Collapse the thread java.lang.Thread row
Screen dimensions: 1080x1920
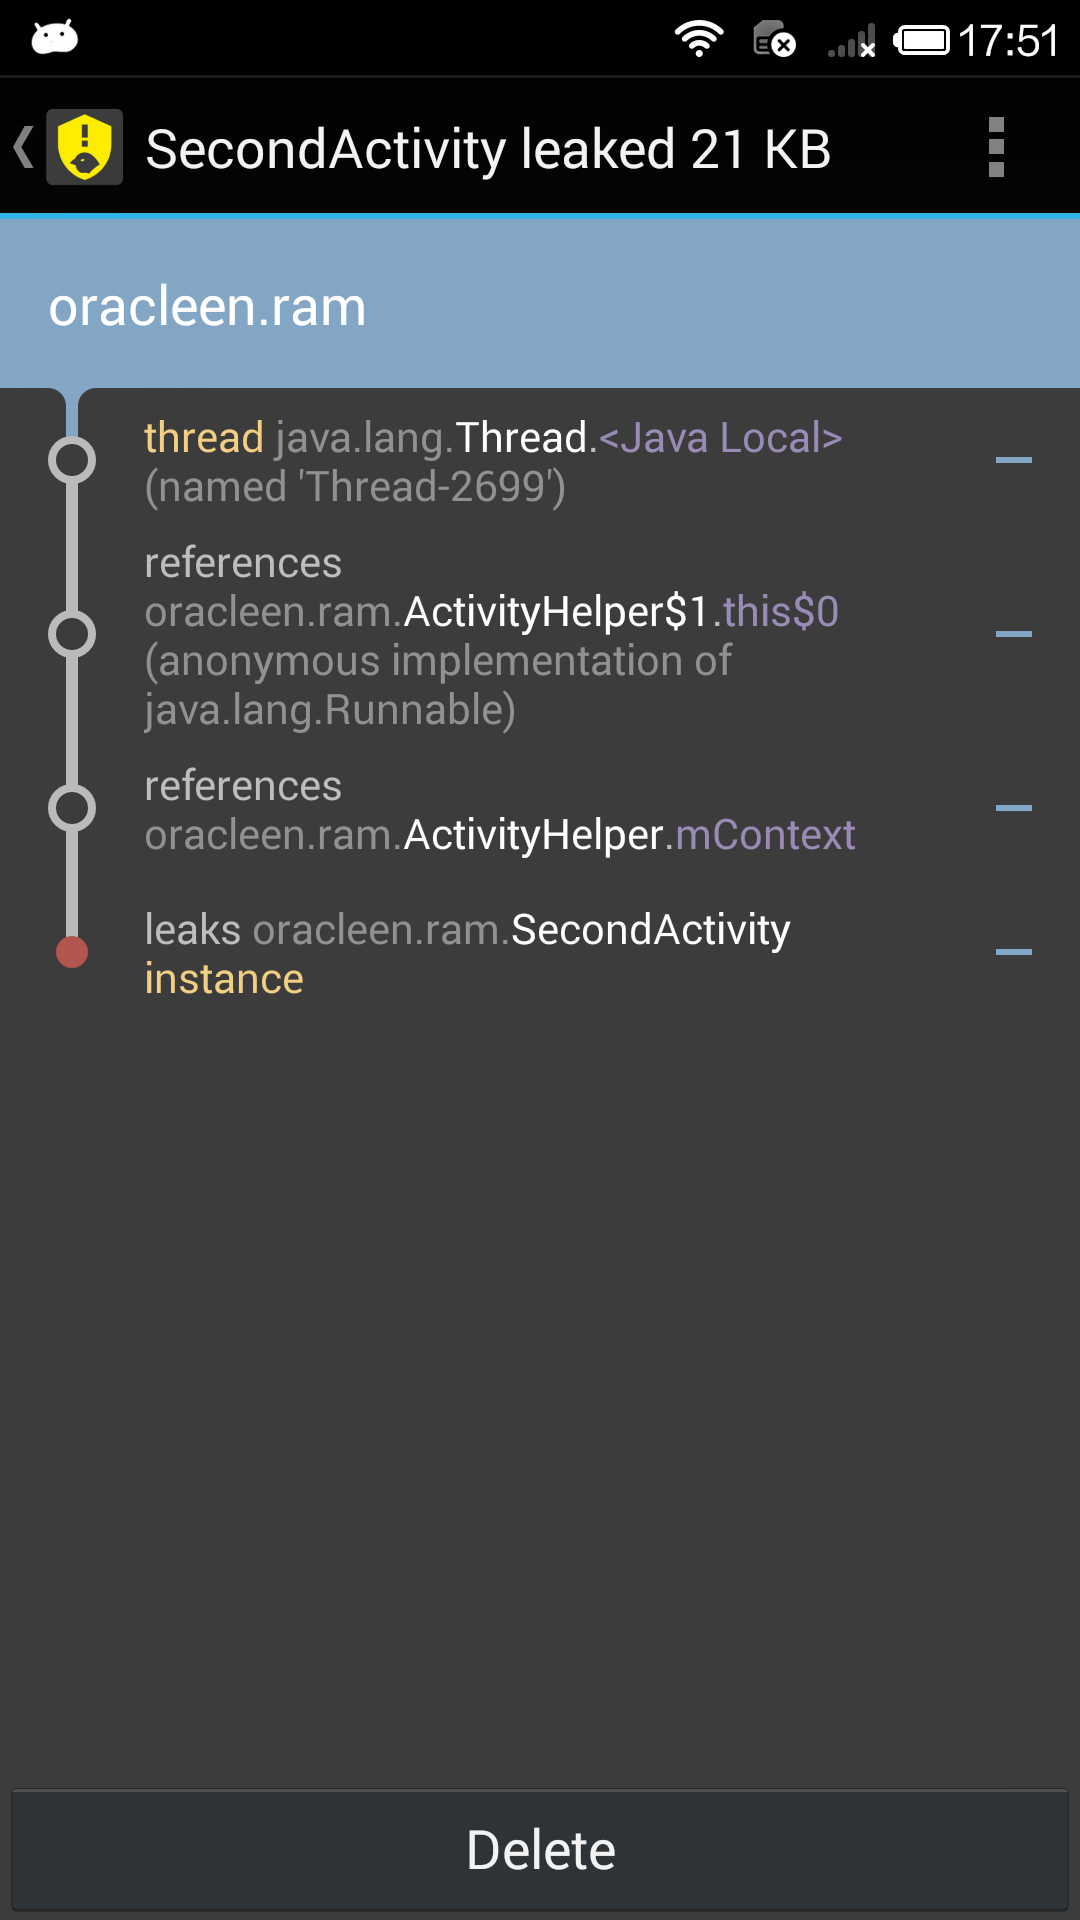tap(1013, 460)
